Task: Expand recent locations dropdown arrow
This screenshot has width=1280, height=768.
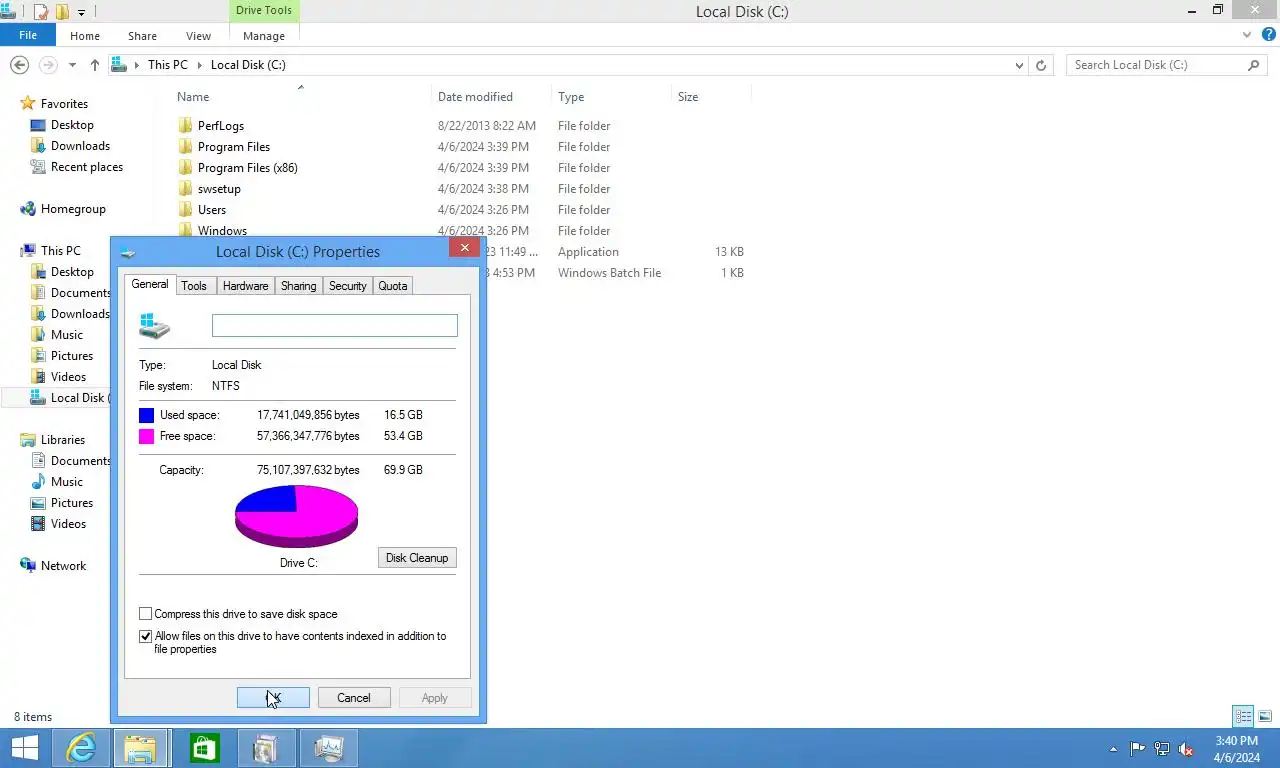Action: coord(72,65)
